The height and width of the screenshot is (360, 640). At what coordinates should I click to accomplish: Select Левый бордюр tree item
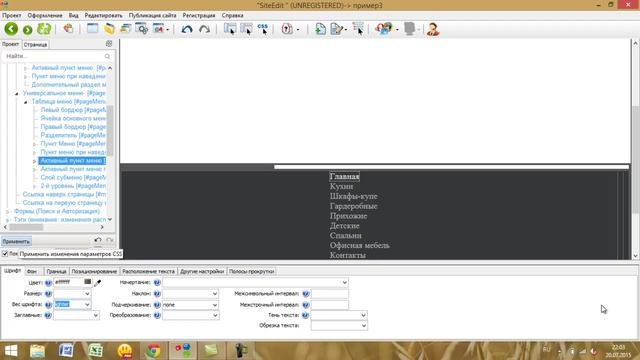[73, 110]
